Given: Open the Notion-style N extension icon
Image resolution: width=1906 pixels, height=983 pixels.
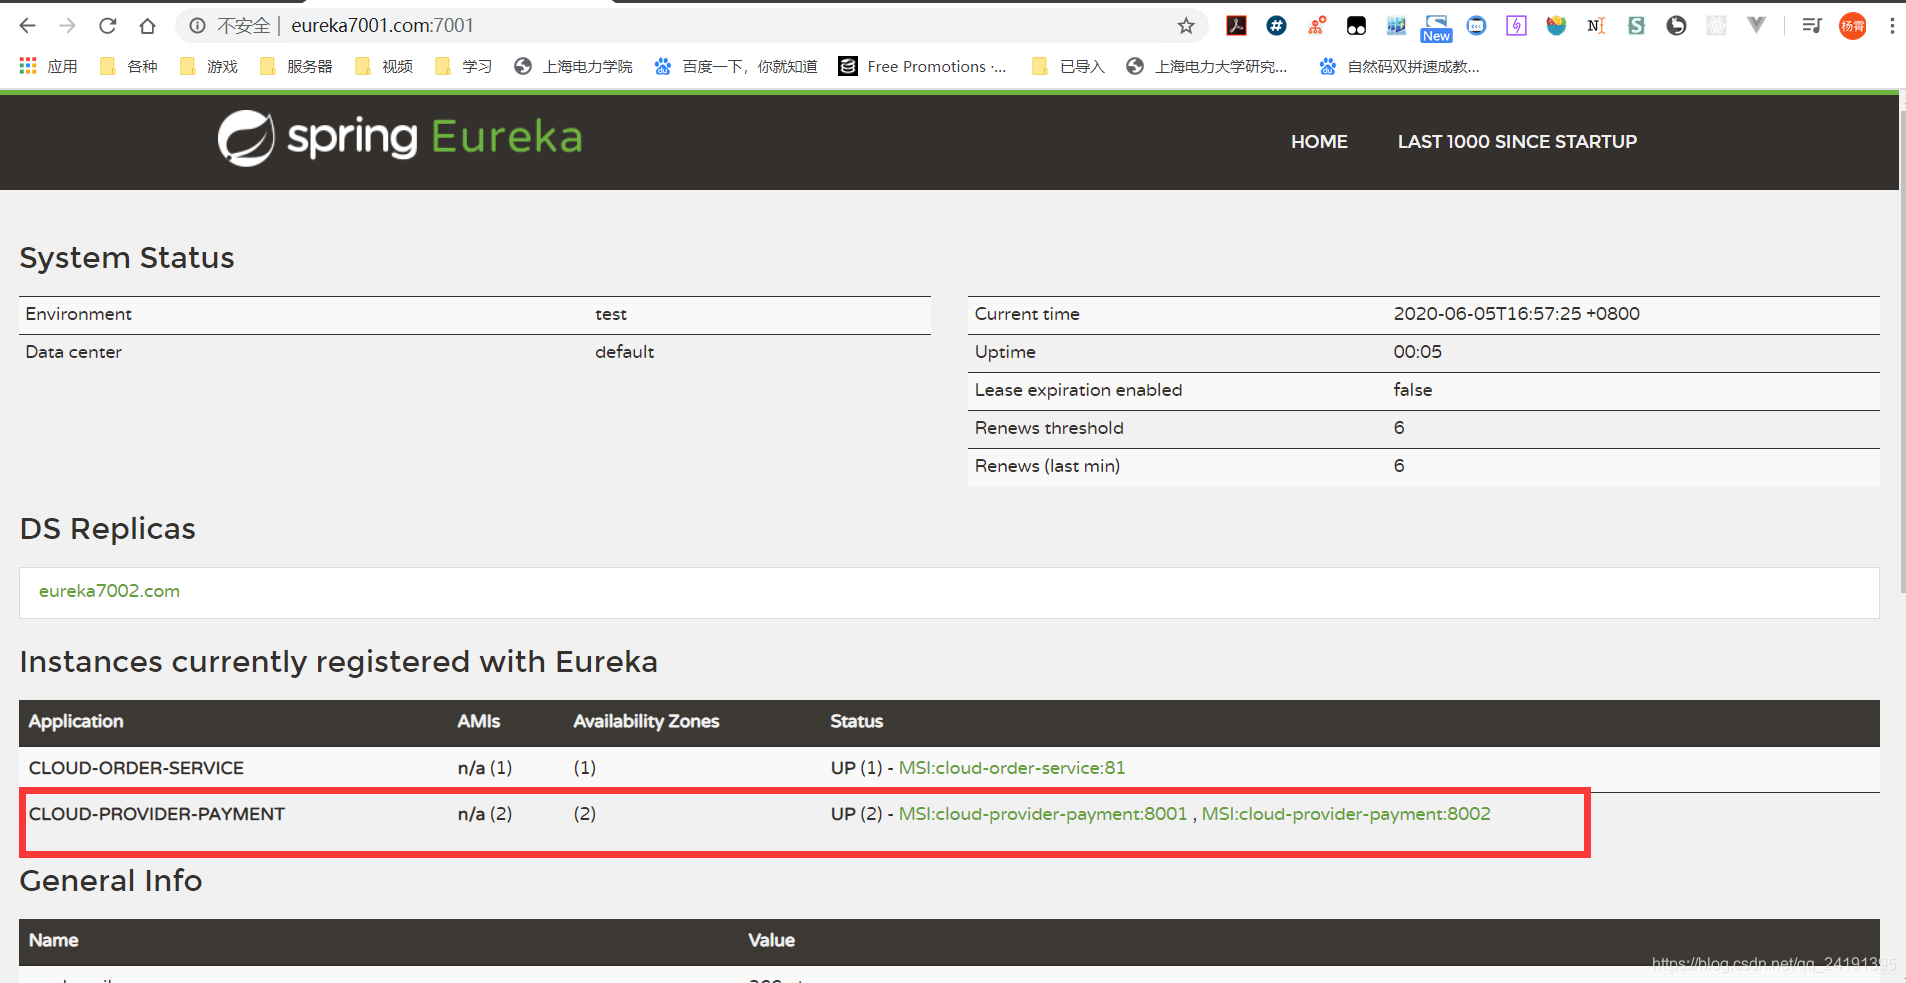Looking at the screenshot, I should [1597, 26].
